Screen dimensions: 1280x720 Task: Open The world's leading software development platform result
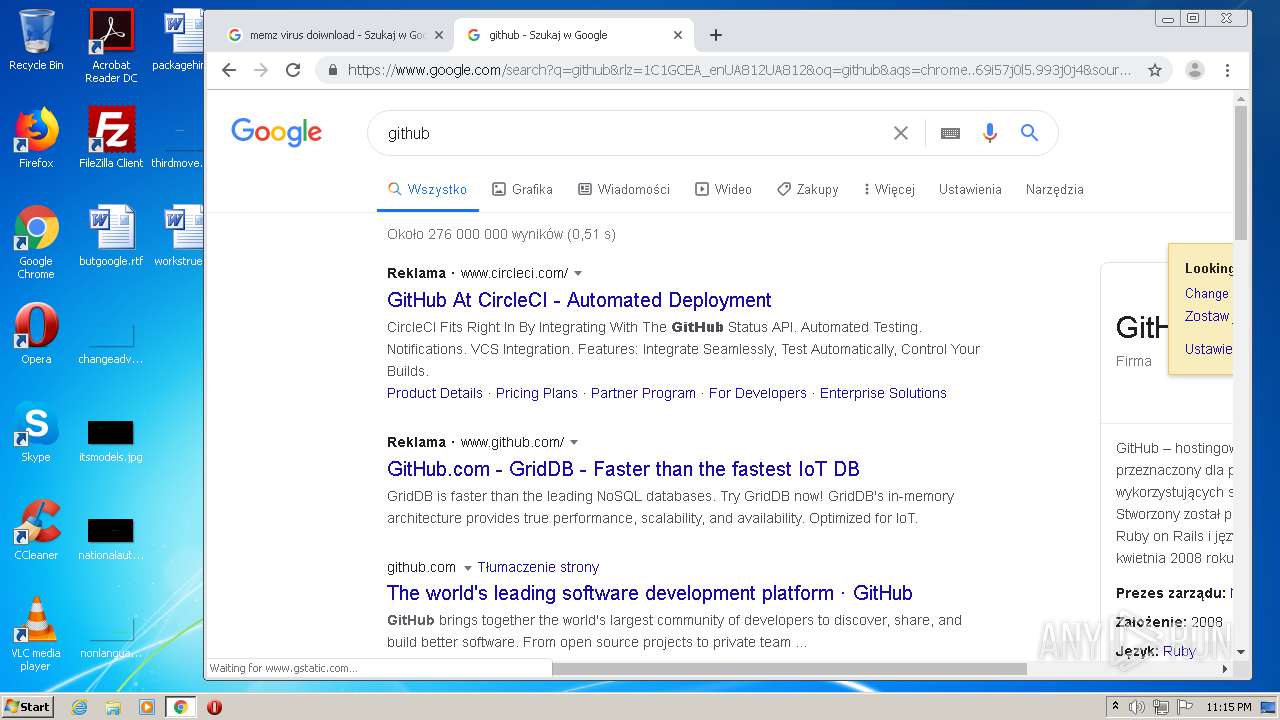(x=650, y=593)
